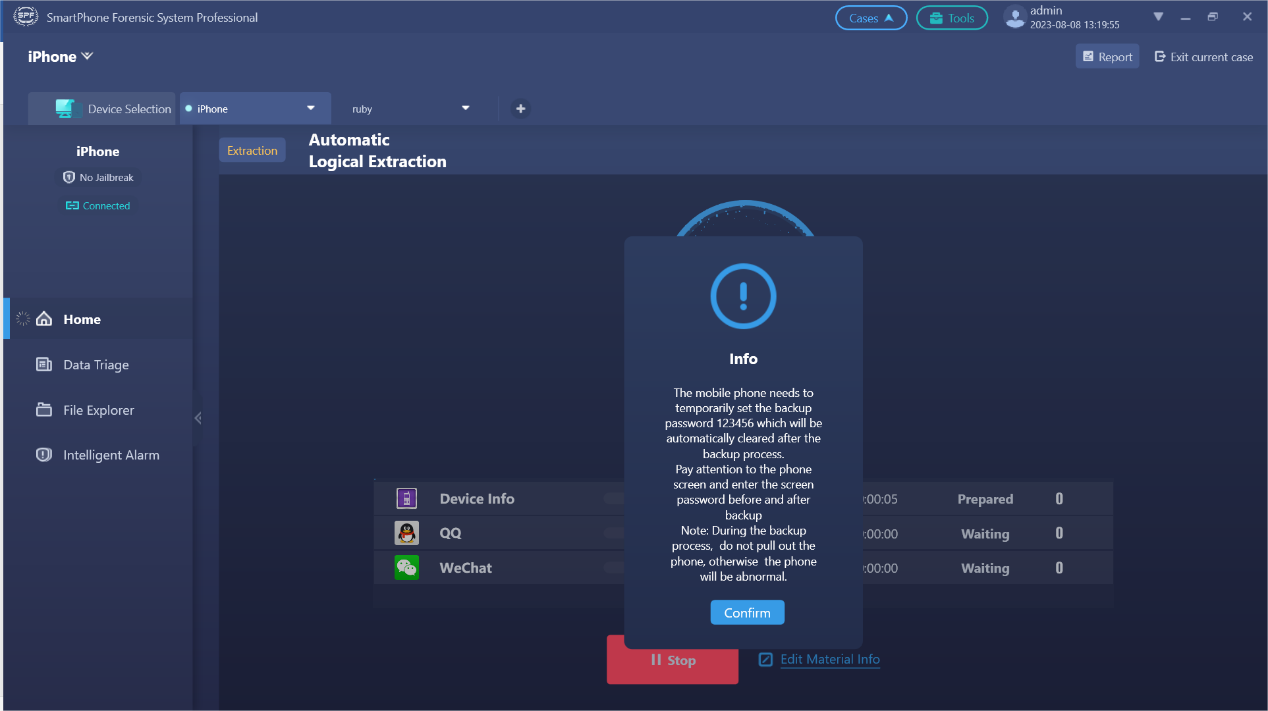Click Exit current case
Screen dimensions: 1268x711
point(1204,57)
